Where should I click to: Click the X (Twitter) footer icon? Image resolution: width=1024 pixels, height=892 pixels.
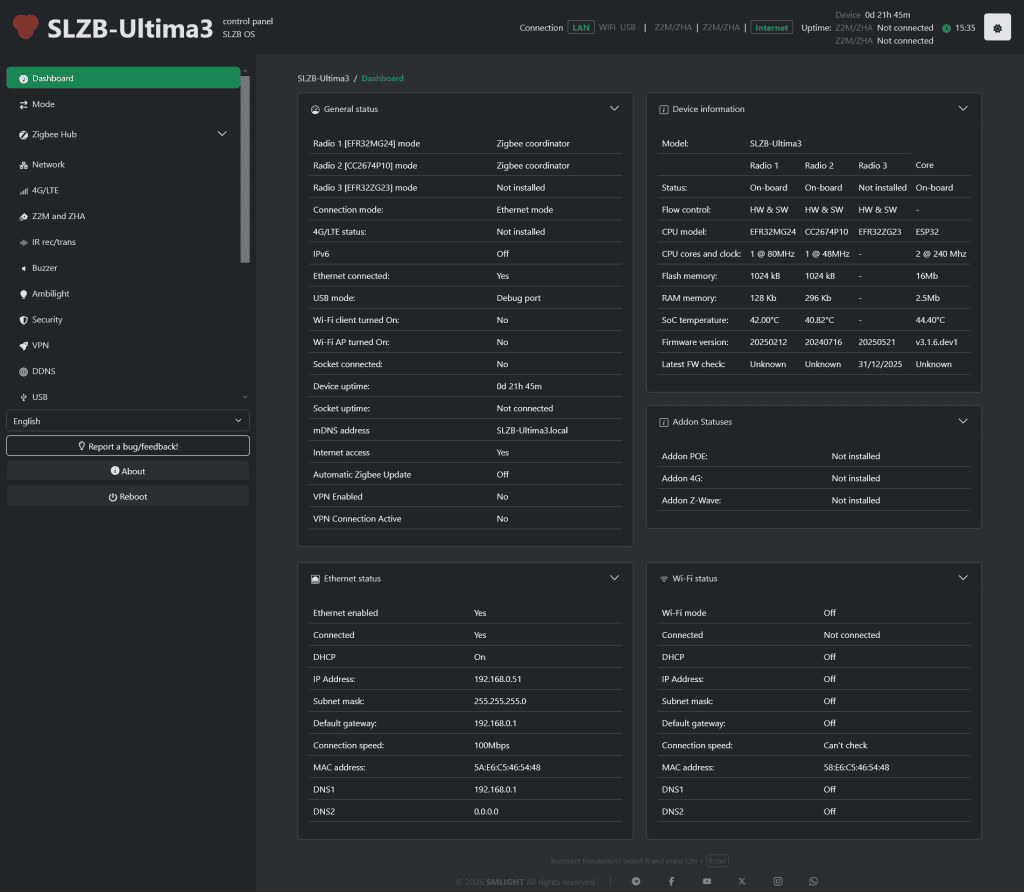[x=742, y=881]
